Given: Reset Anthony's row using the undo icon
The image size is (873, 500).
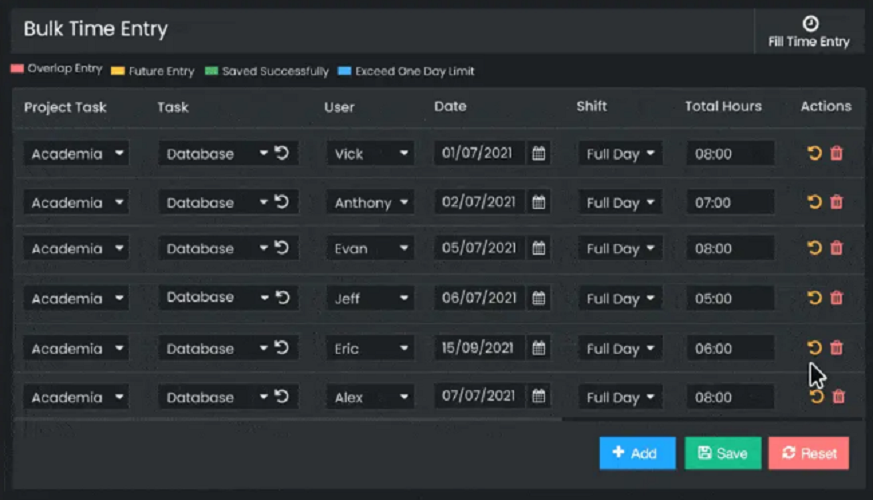Looking at the screenshot, I should point(814,202).
